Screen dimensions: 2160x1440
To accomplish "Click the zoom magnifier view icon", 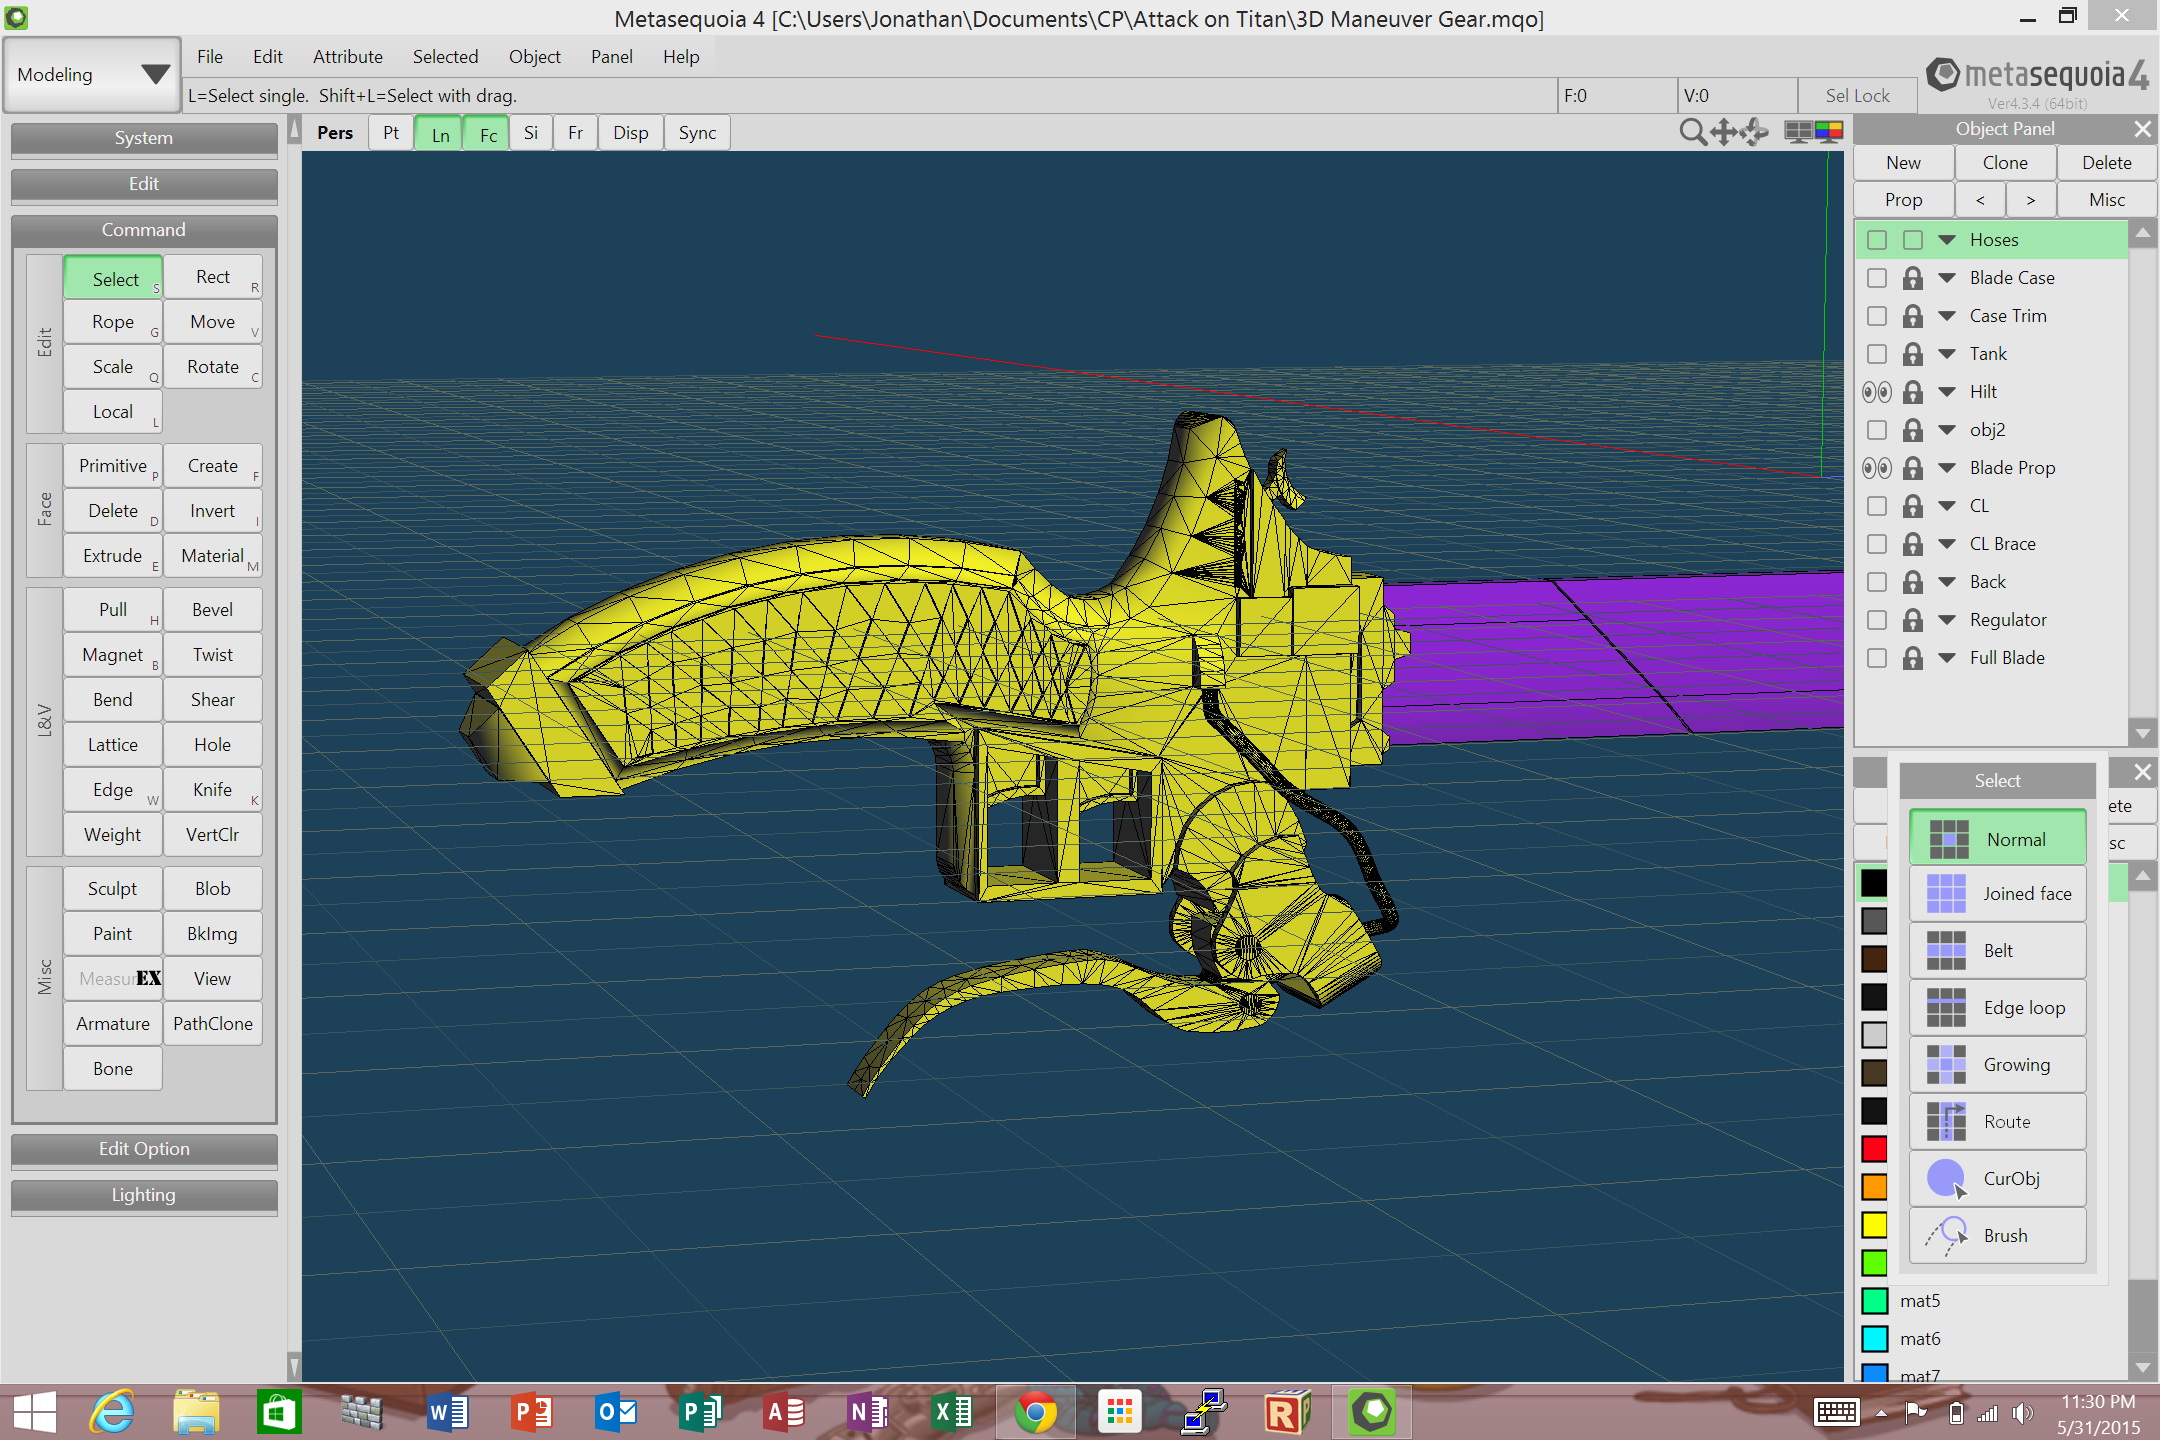I will tap(1692, 133).
